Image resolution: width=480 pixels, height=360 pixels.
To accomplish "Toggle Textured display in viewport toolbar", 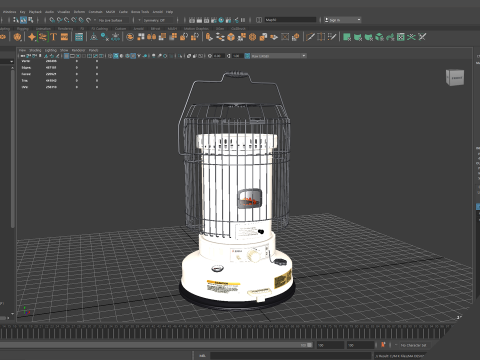I will [x=133, y=56].
